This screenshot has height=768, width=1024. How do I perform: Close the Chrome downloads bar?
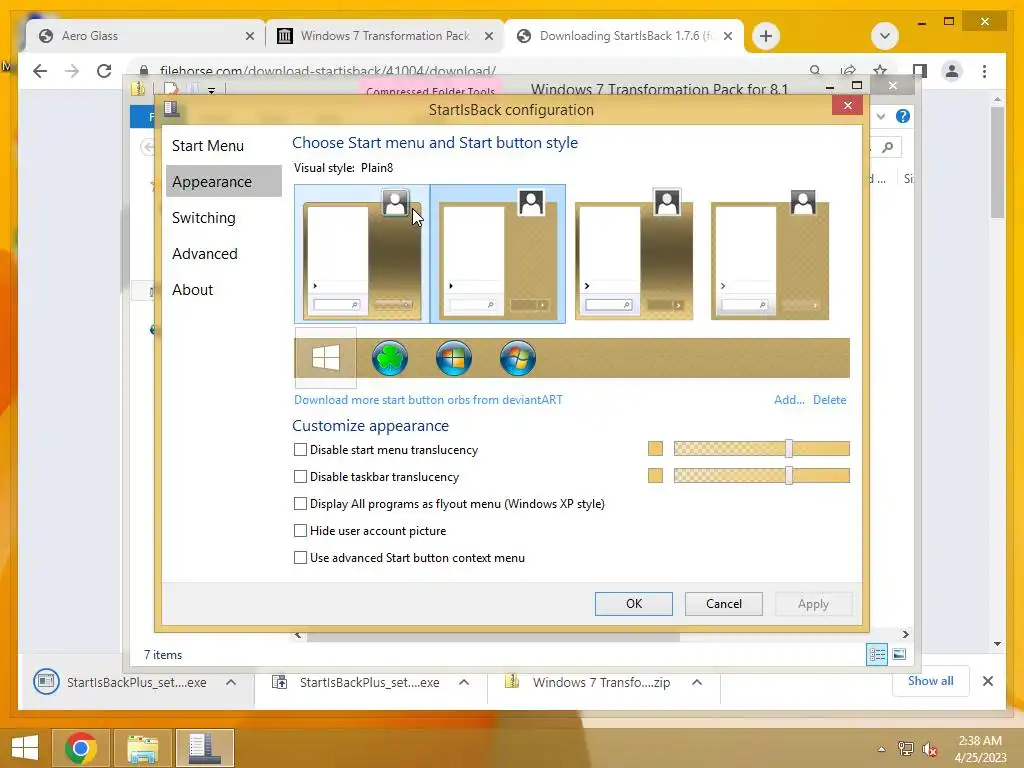(987, 681)
